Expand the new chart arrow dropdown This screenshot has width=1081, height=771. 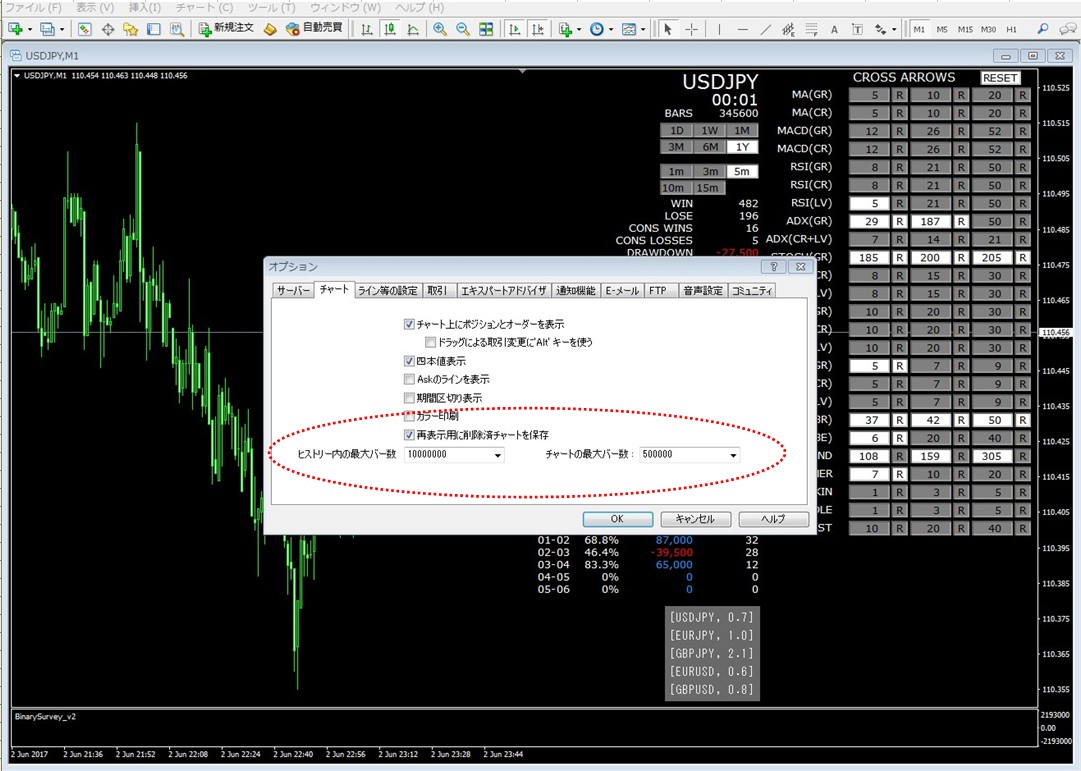pyautogui.click(x=30, y=29)
